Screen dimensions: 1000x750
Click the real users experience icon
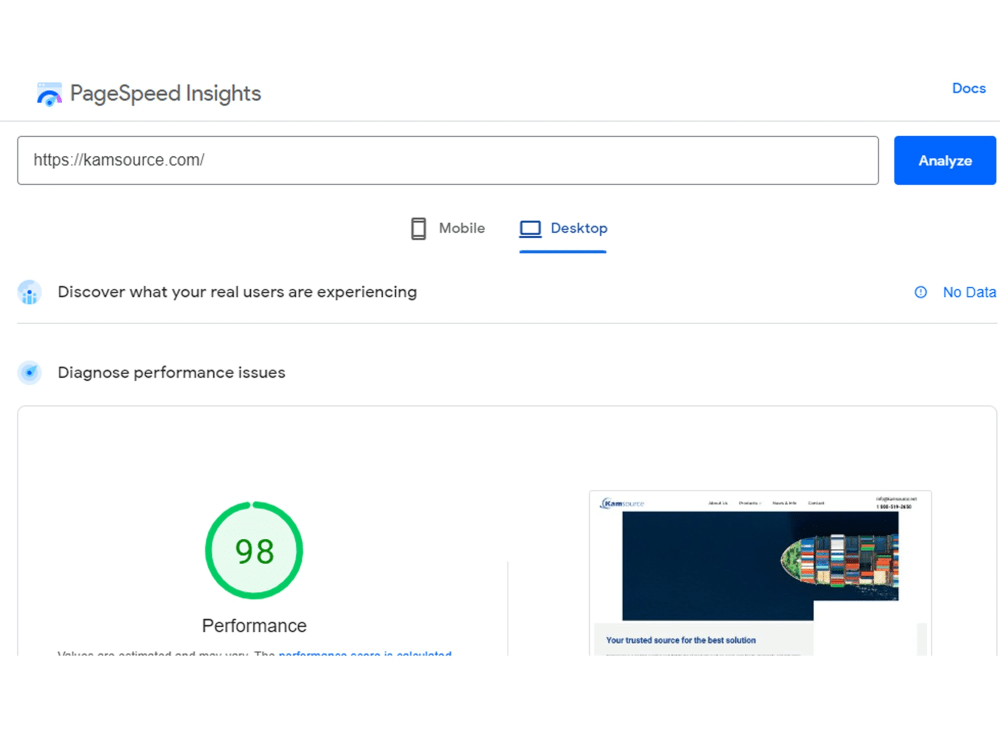(x=29, y=293)
